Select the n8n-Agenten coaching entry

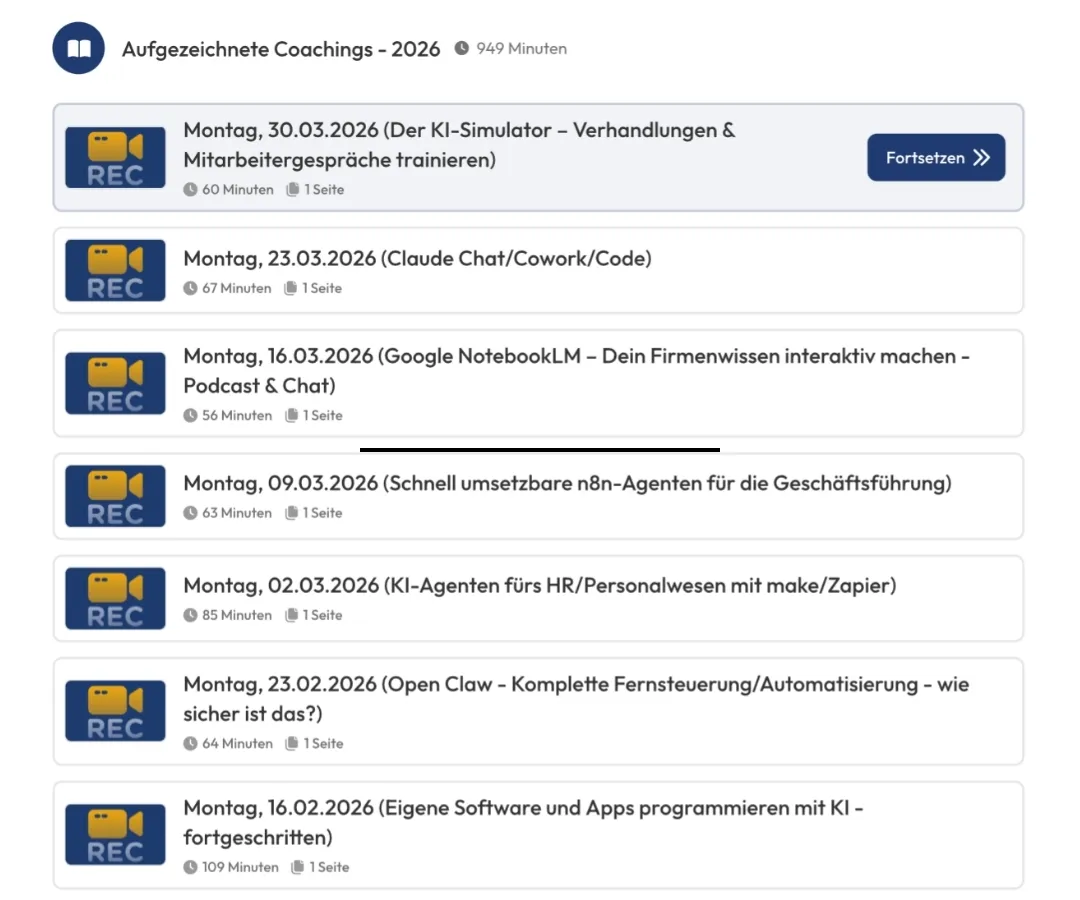click(x=567, y=483)
